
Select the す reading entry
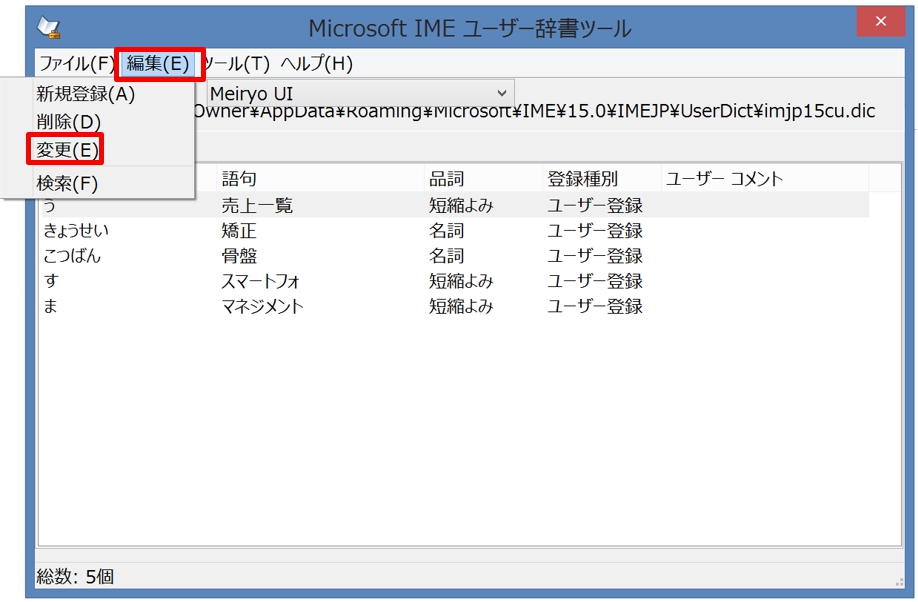click(x=51, y=281)
